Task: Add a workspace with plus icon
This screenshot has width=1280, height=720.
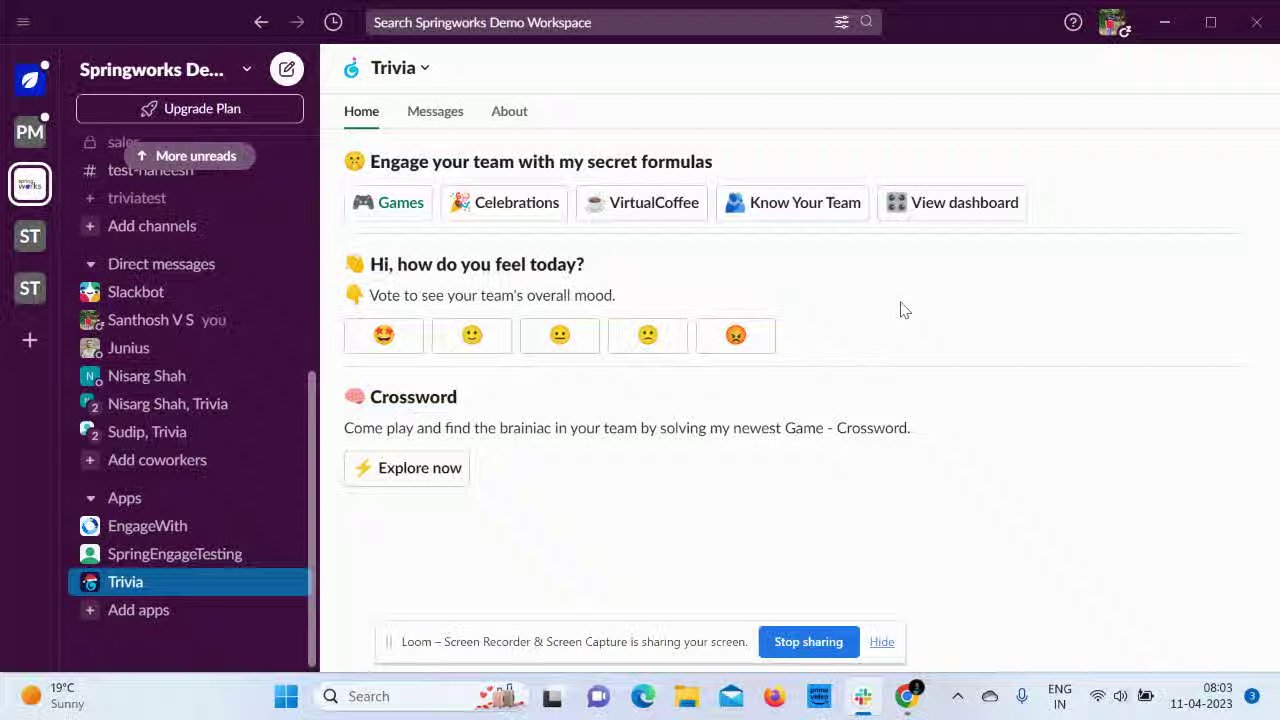Action: pos(30,341)
